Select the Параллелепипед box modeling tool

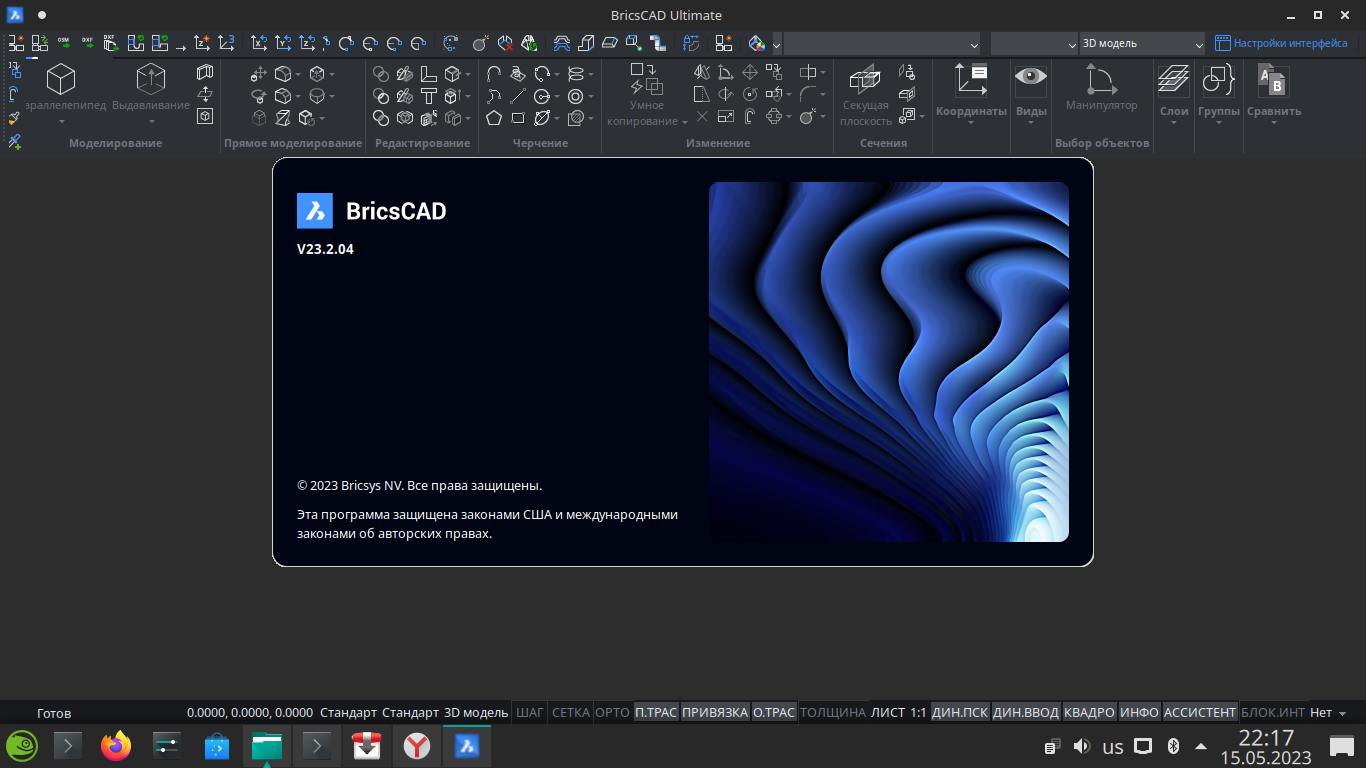(61, 80)
